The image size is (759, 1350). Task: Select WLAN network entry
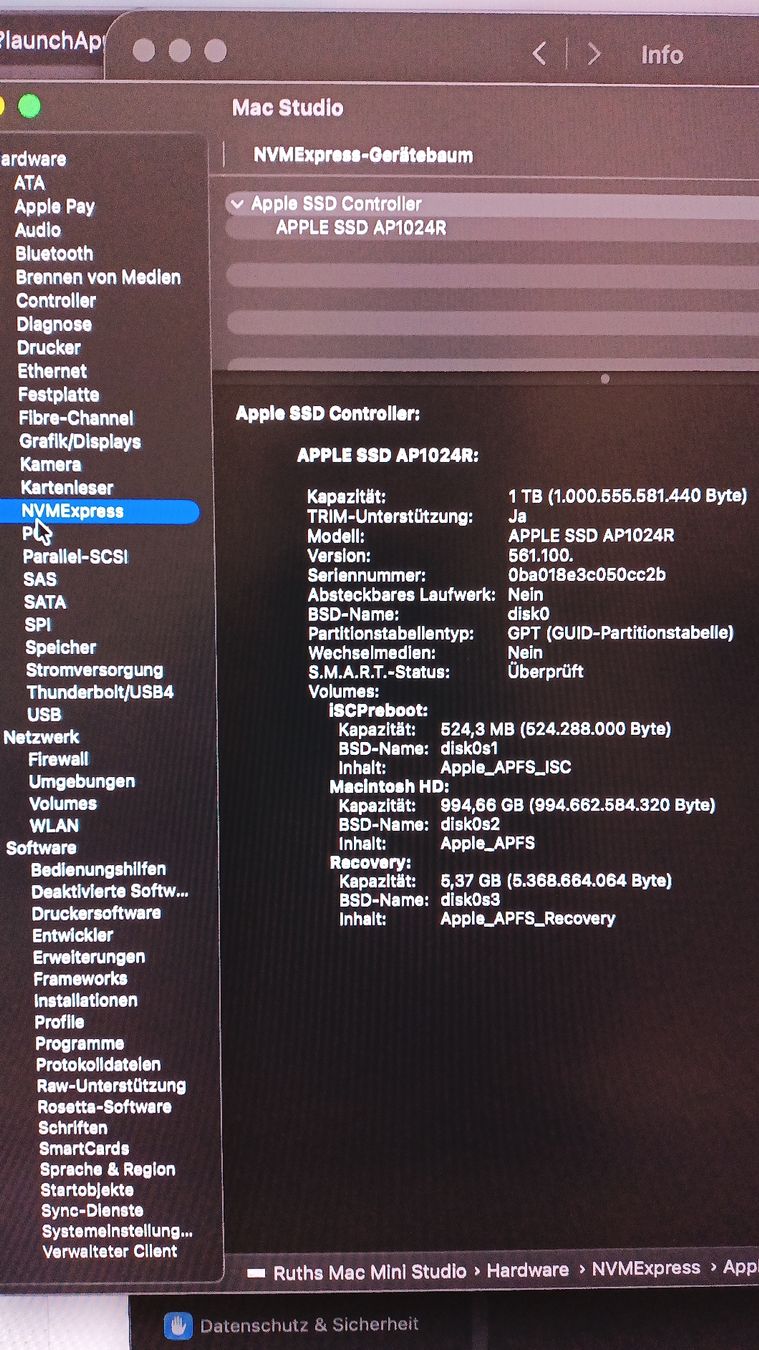(54, 826)
